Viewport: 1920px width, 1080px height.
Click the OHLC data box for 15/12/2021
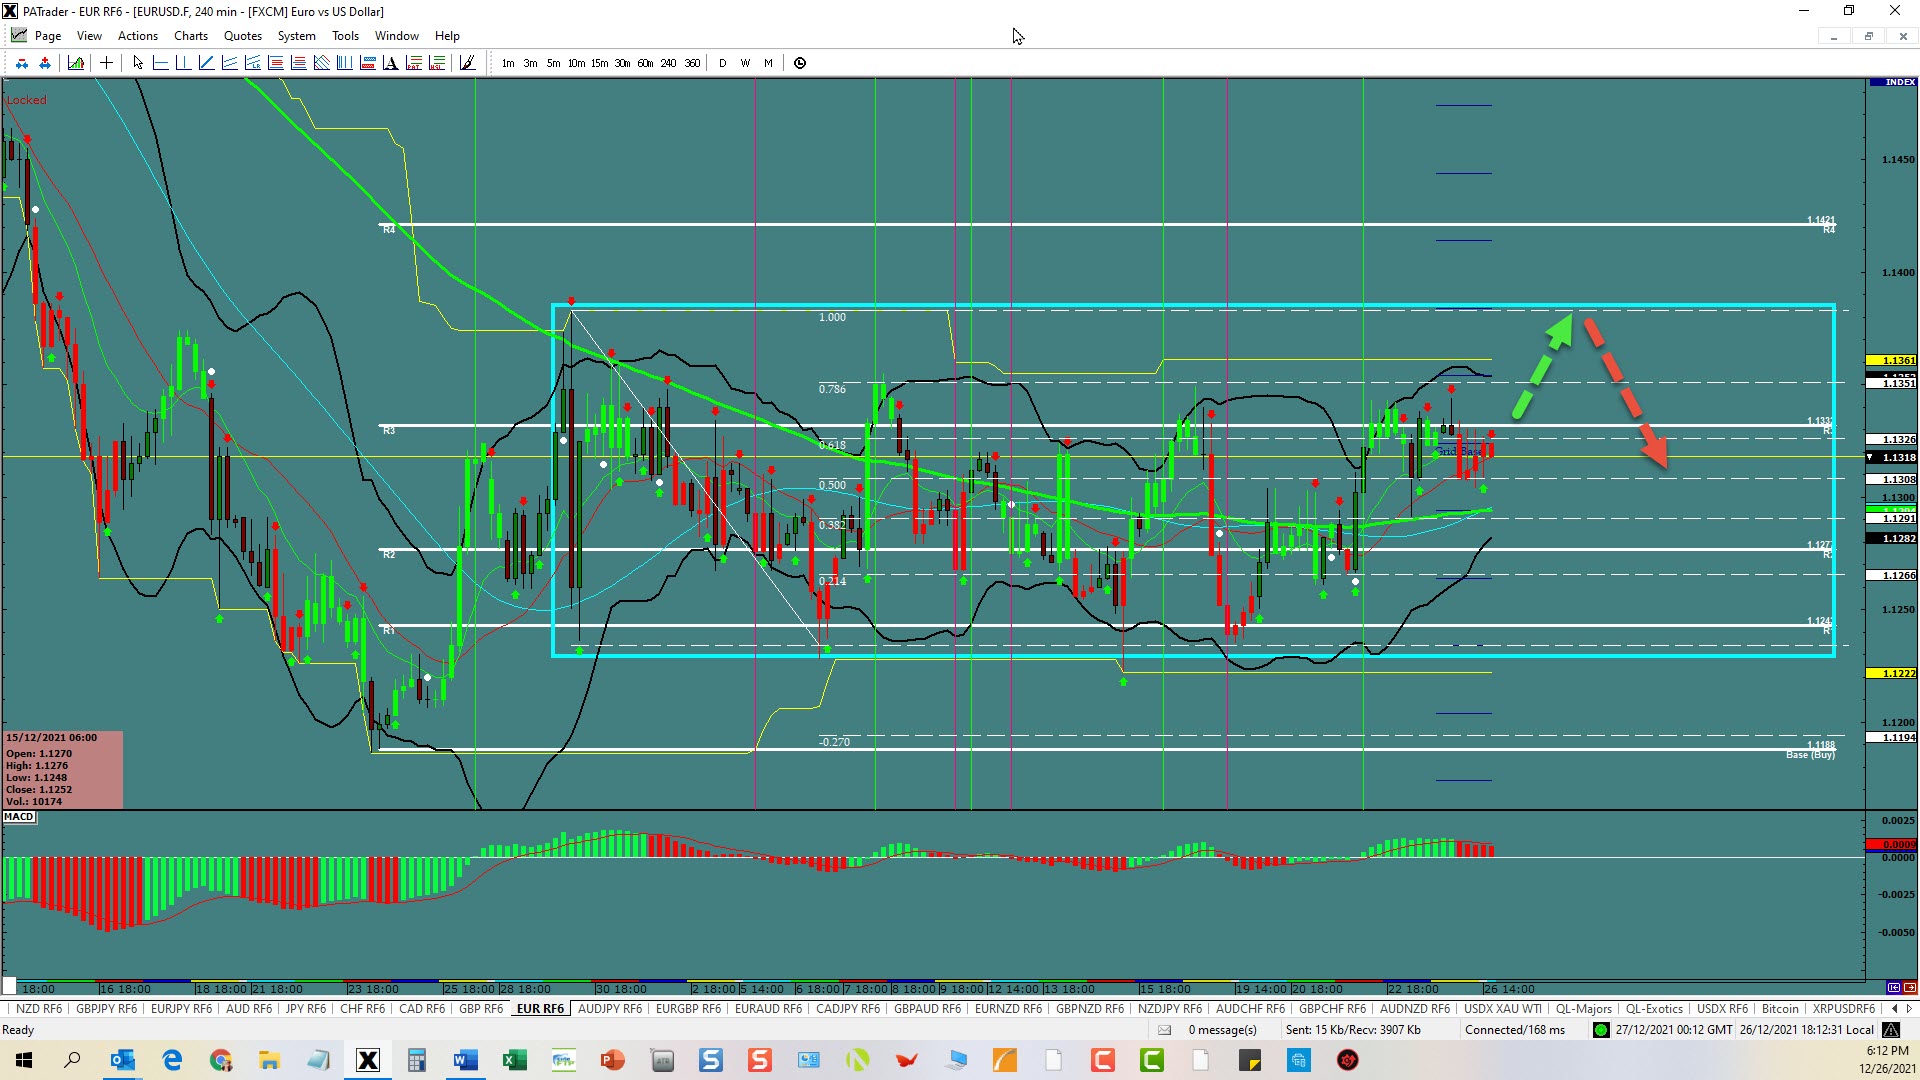62,770
